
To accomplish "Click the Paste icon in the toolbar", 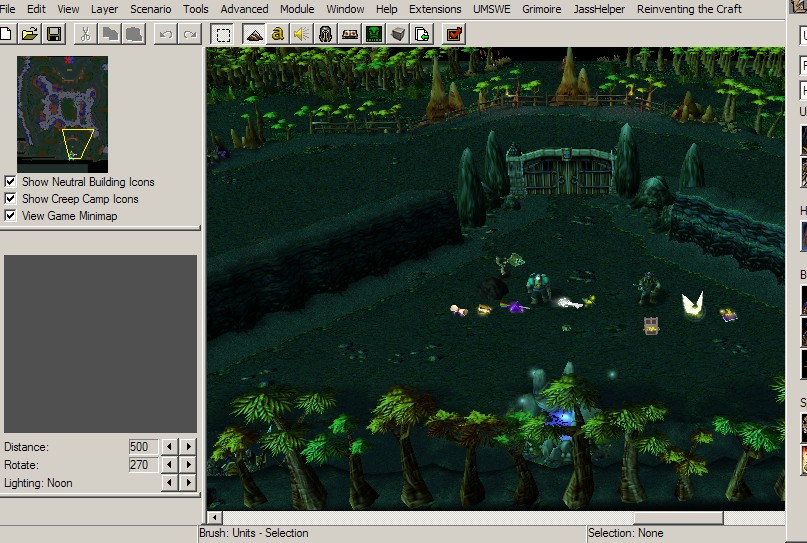I will 134,34.
